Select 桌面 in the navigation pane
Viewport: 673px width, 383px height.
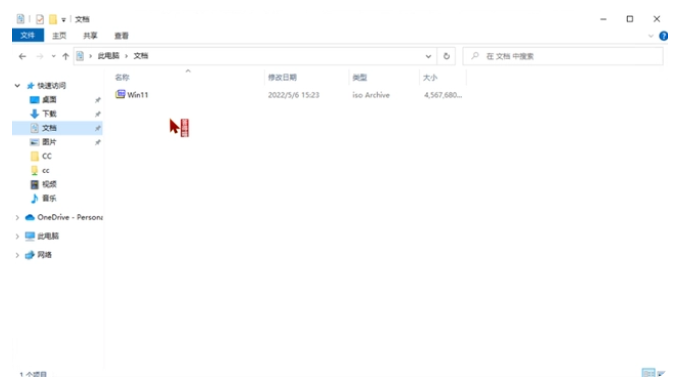pos(49,100)
